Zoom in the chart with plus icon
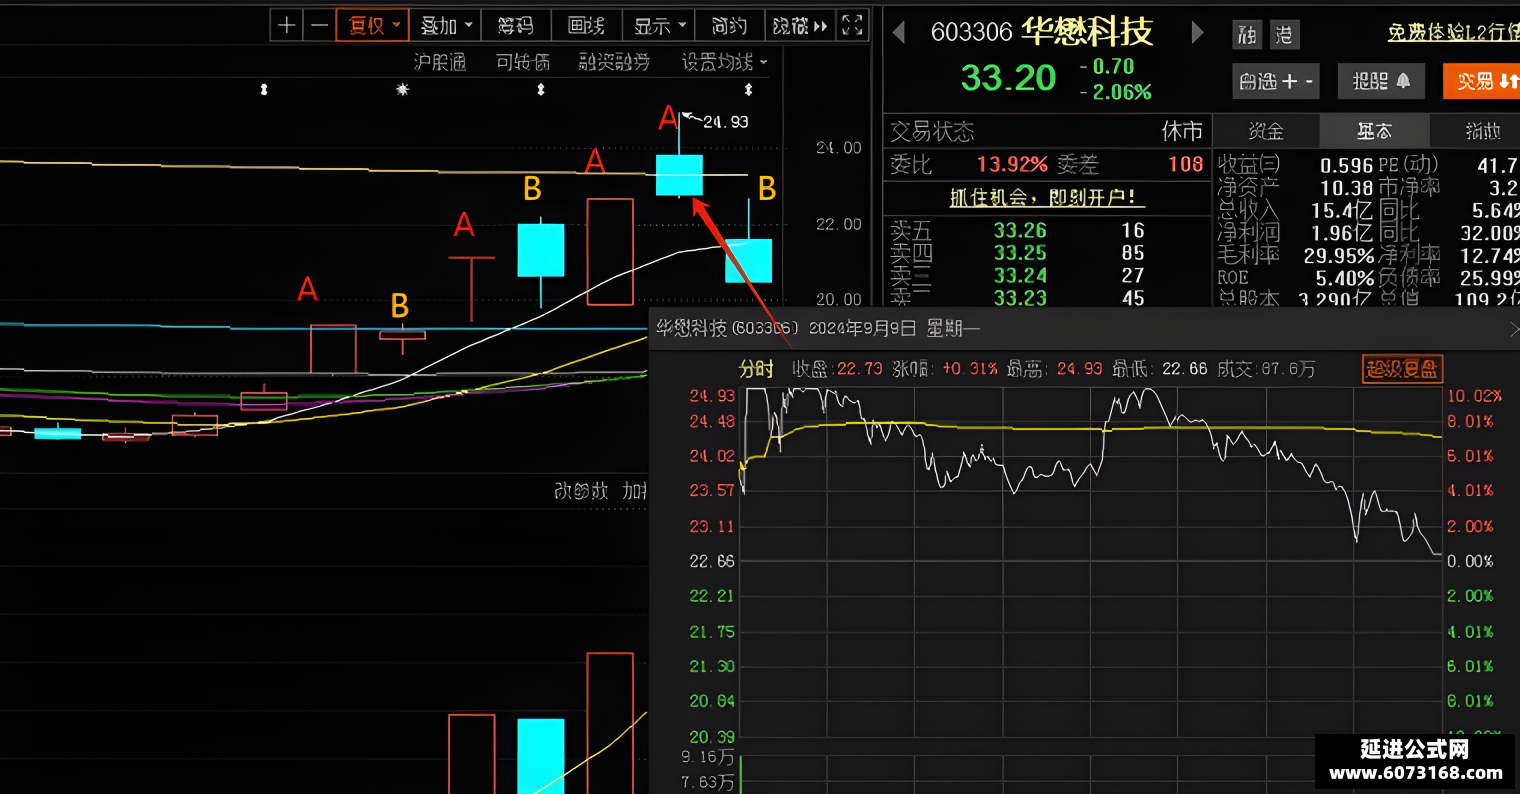The height and width of the screenshot is (794, 1520). click(x=287, y=25)
